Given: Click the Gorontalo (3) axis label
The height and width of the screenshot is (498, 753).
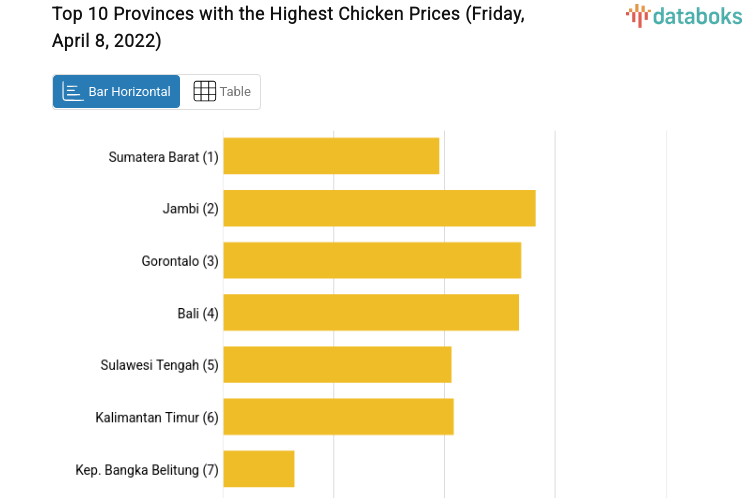Looking at the screenshot, I should pyautogui.click(x=180, y=261).
